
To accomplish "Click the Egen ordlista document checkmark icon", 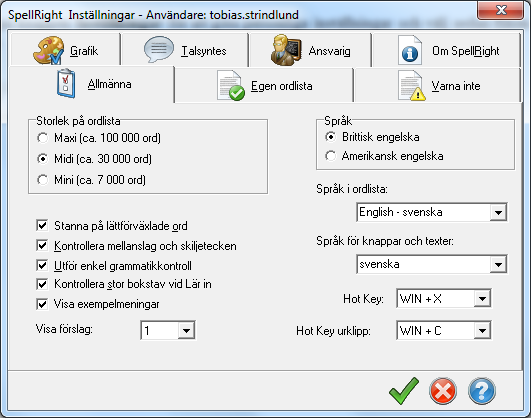I will 231,86.
